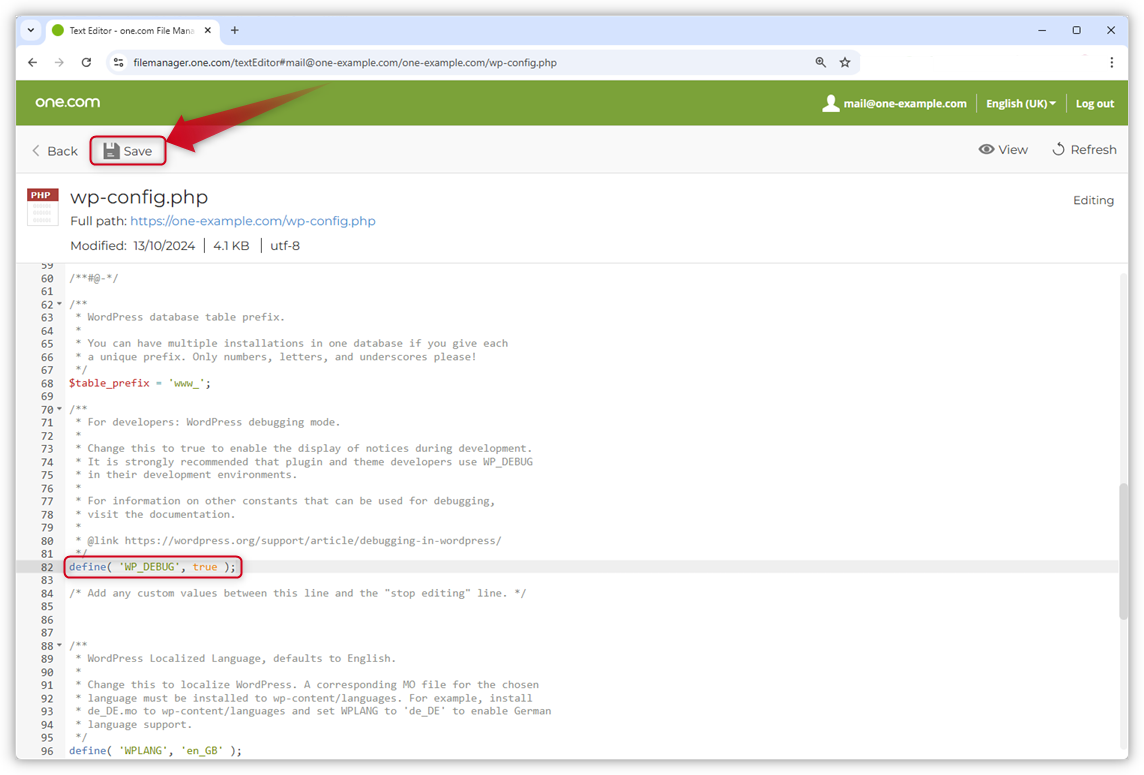1144x775 pixels.
Task: Collapse the code fold at line 70
Action: (x=60, y=410)
